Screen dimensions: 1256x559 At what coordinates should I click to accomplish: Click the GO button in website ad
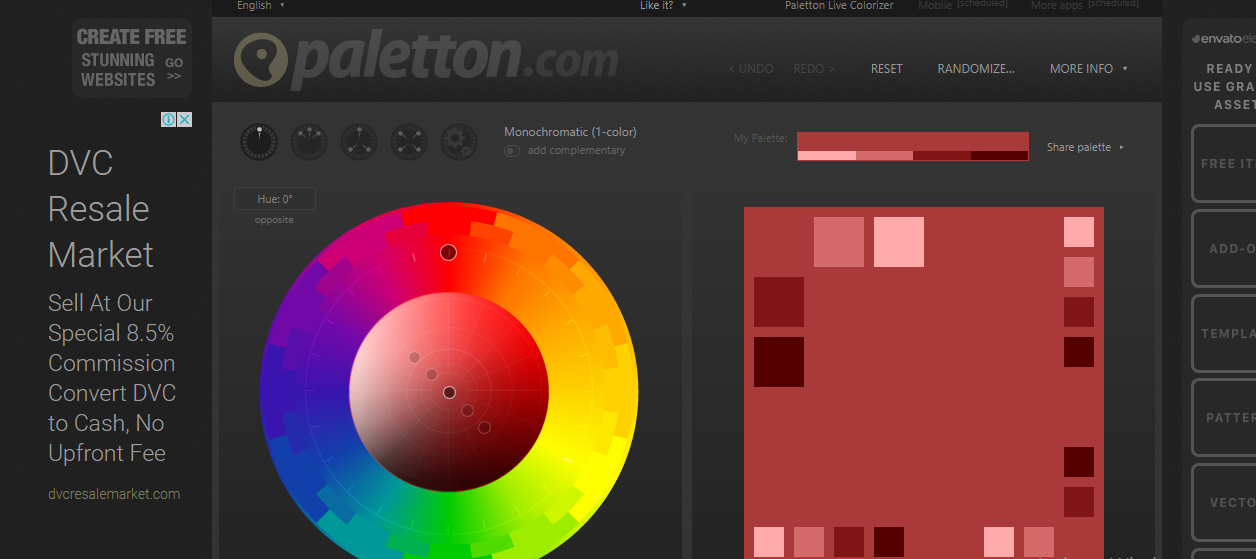pyautogui.click(x=174, y=69)
